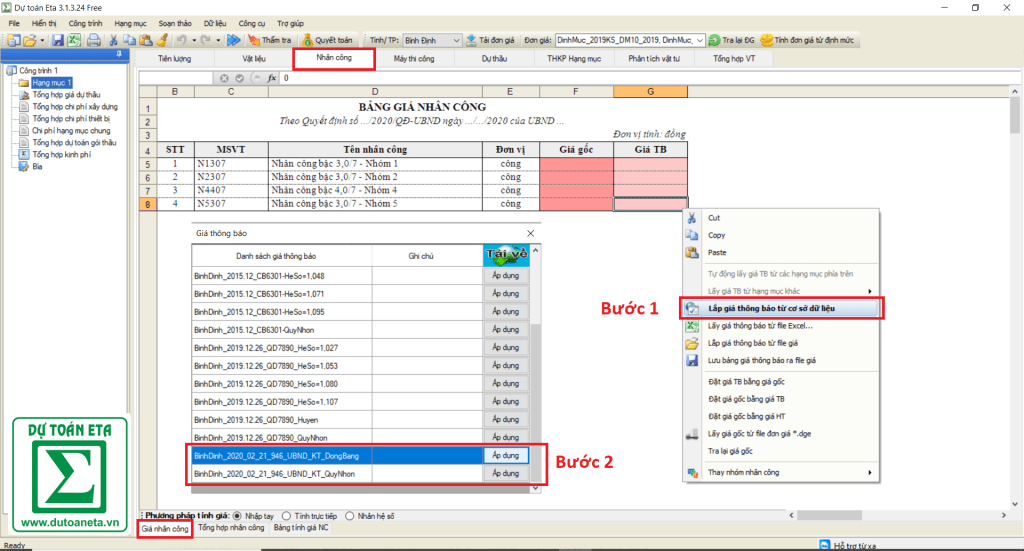Click the Redo arrow toolbar icon
Image resolution: width=1024 pixels, height=551 pixels.
tap(206, 40)
